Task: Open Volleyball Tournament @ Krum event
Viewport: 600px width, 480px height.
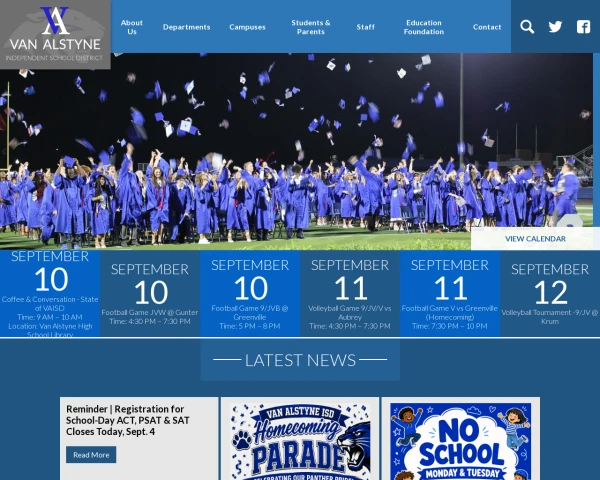Action: [550, 294]
